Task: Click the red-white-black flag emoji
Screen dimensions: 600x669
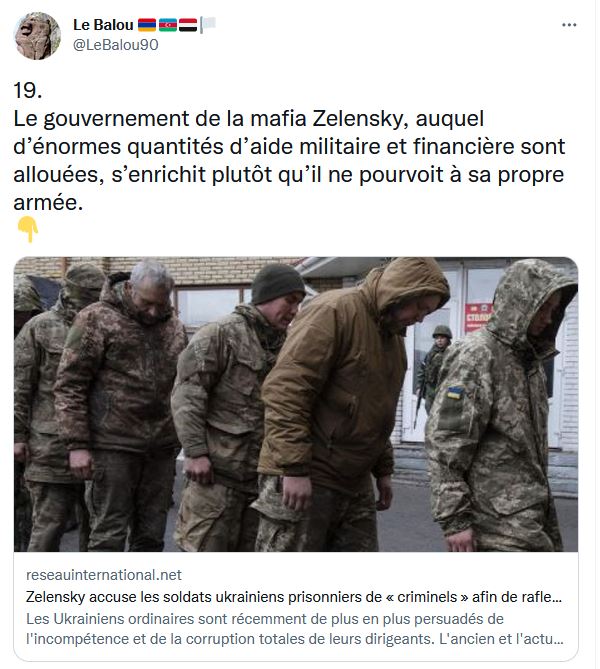Action: (188, 25)
